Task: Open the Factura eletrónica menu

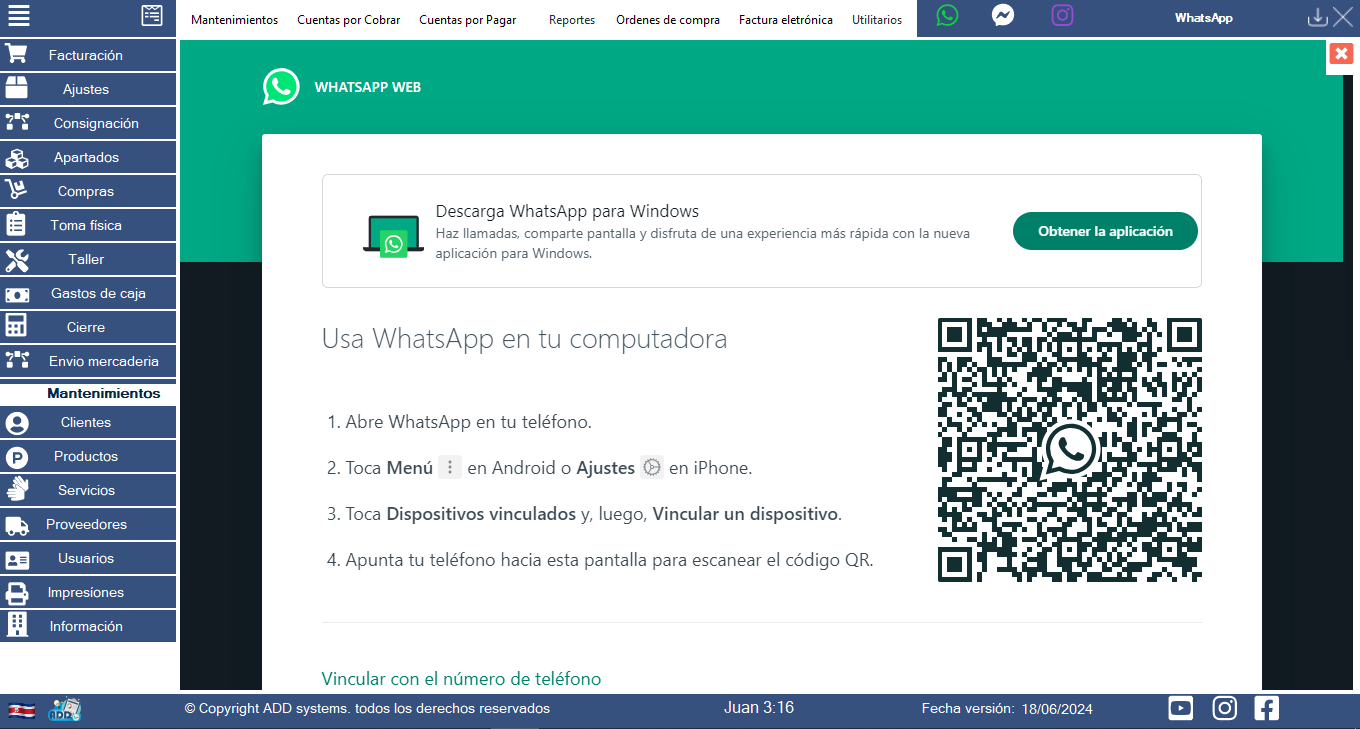Action: click(x=786, y=20)
